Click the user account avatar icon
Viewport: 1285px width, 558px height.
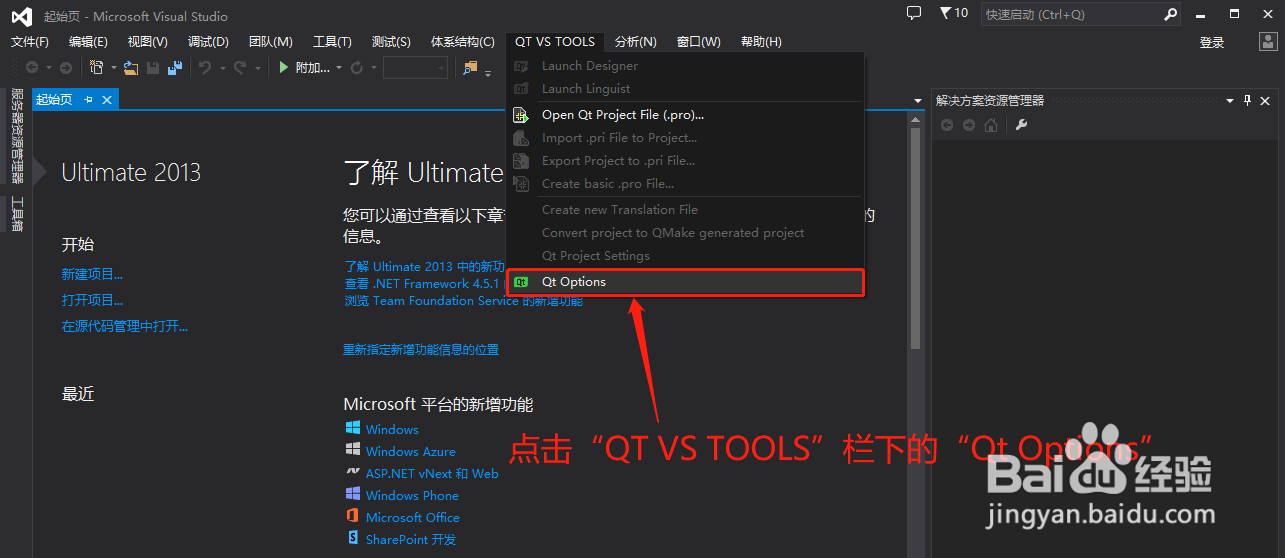tap(1266, 42)
